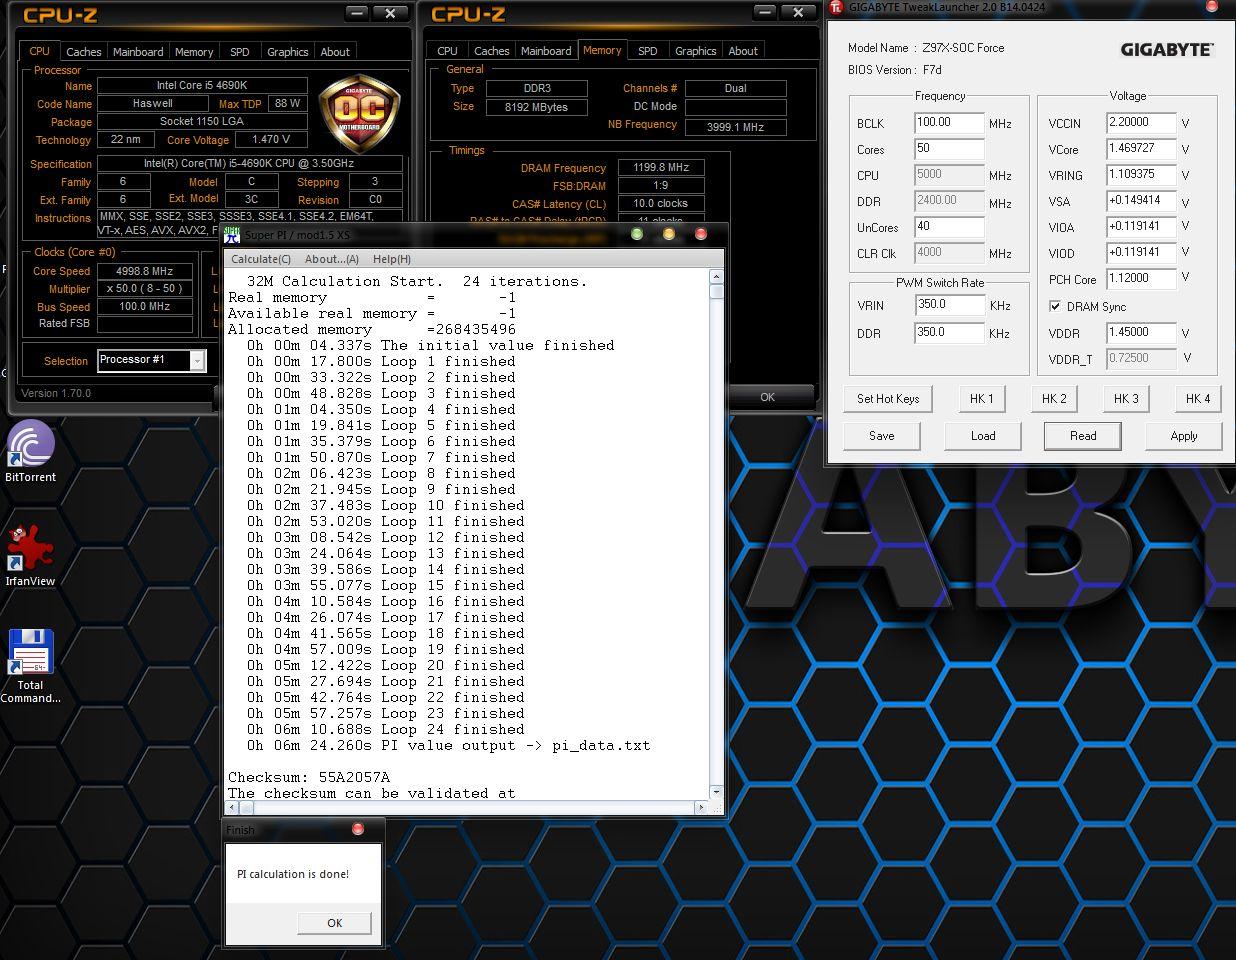The image size is (1236, 960).
Task: Click the DDR PWM switch rate field
Action: [x=949, y=333]
